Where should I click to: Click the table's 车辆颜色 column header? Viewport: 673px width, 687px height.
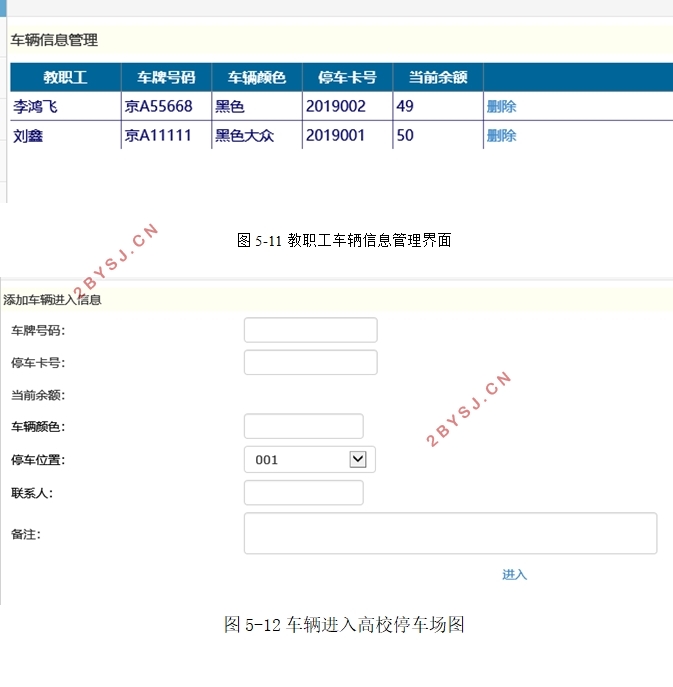pyautogui.click(x=257, y=78)
